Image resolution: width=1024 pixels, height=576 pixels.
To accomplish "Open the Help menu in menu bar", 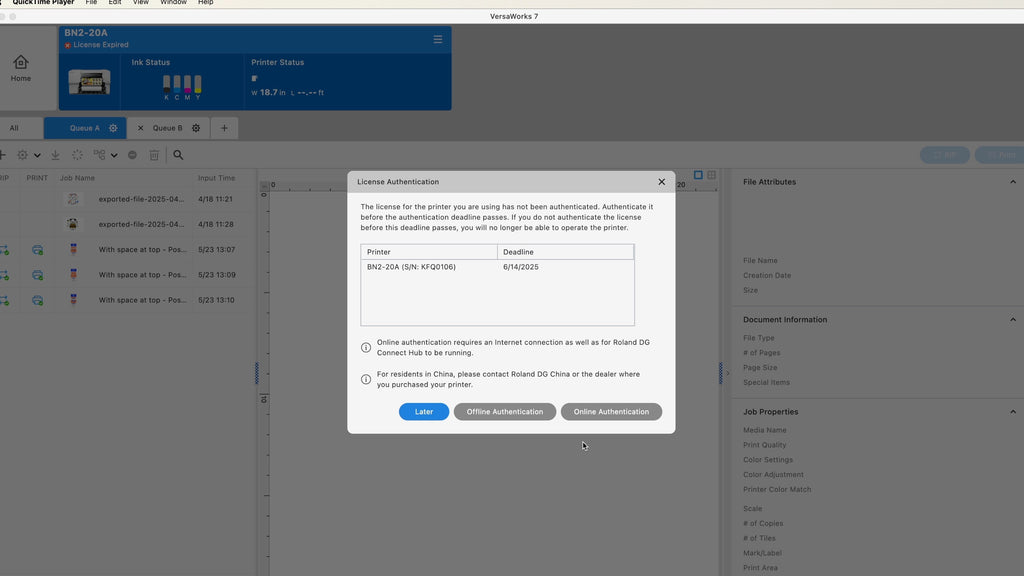I will 206,3.
